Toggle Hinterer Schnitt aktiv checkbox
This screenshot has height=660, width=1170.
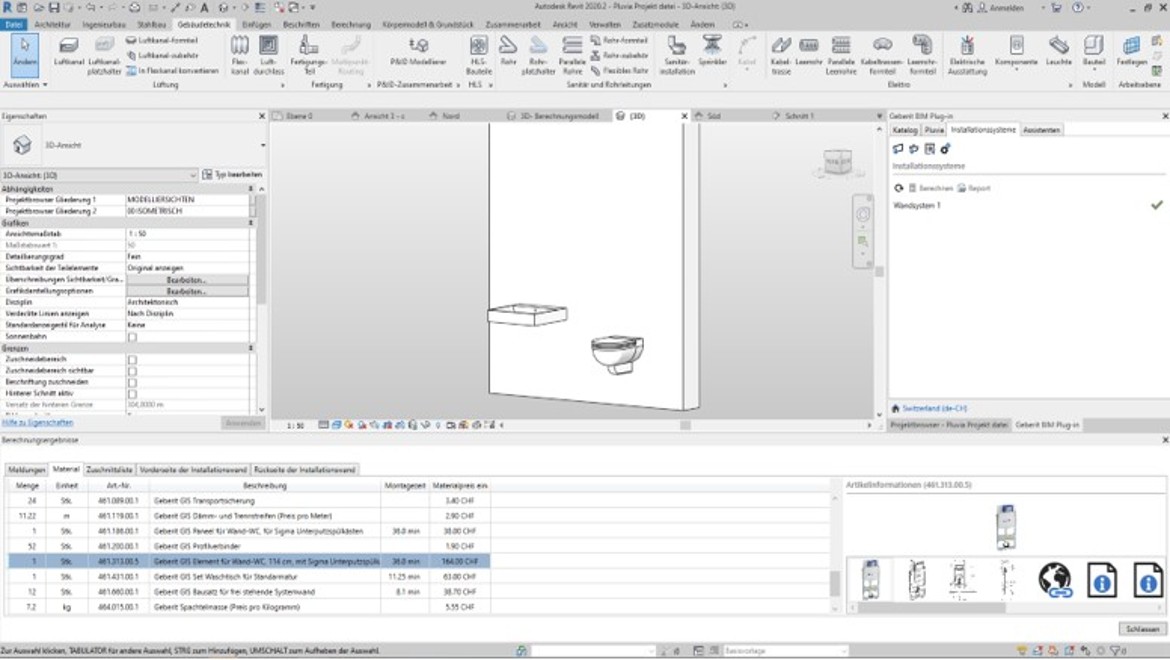click(x=132, y=394)
